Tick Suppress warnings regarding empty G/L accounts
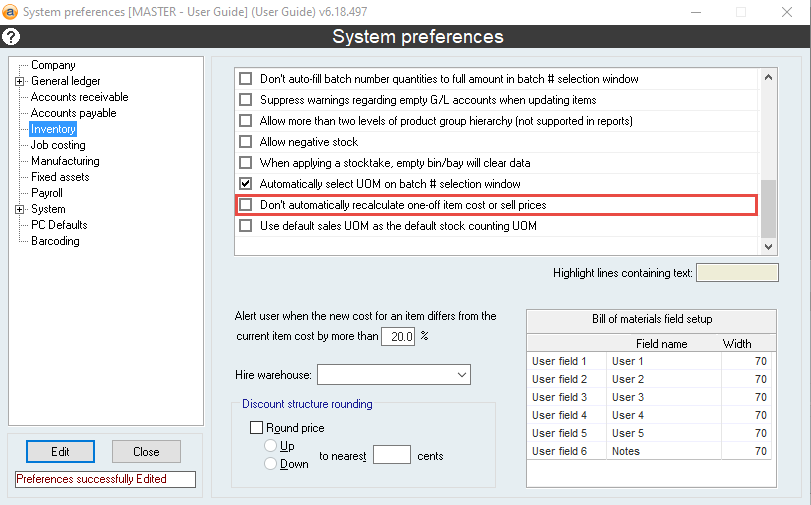Screen dimensions: 811x505 [x=246, y=99]
